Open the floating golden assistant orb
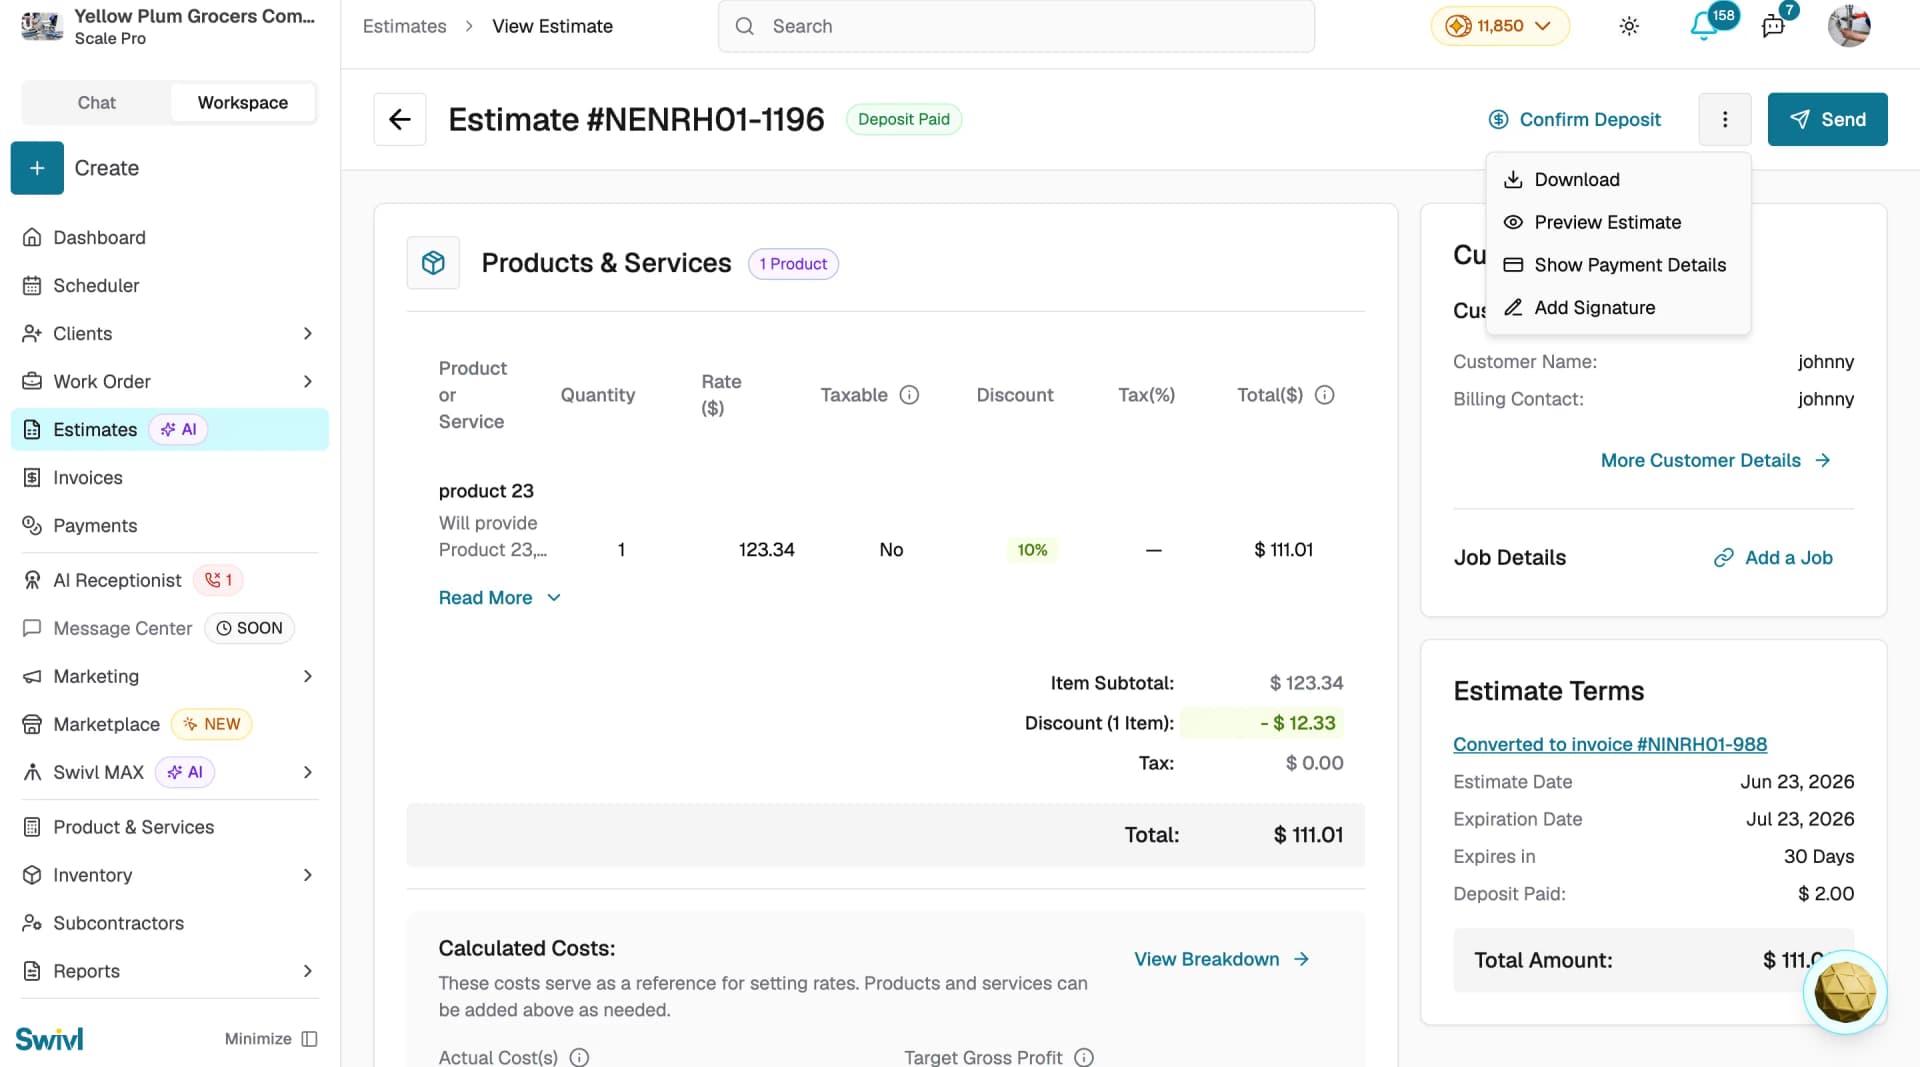1920x1067 pixels. pyautogui.click(x=1845, y=991)
